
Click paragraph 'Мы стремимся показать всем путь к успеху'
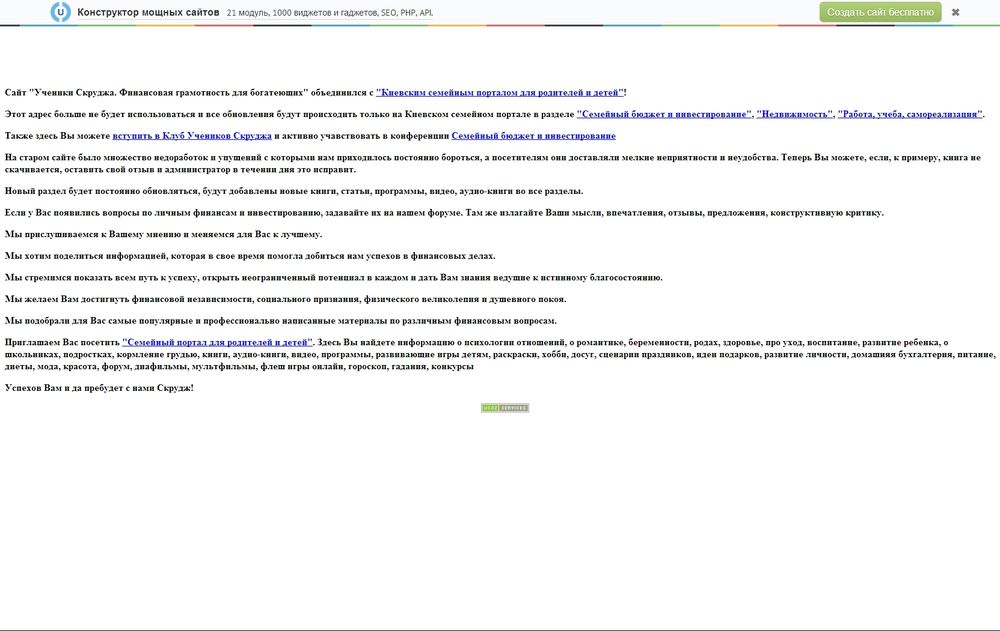(x=334, y=278)
